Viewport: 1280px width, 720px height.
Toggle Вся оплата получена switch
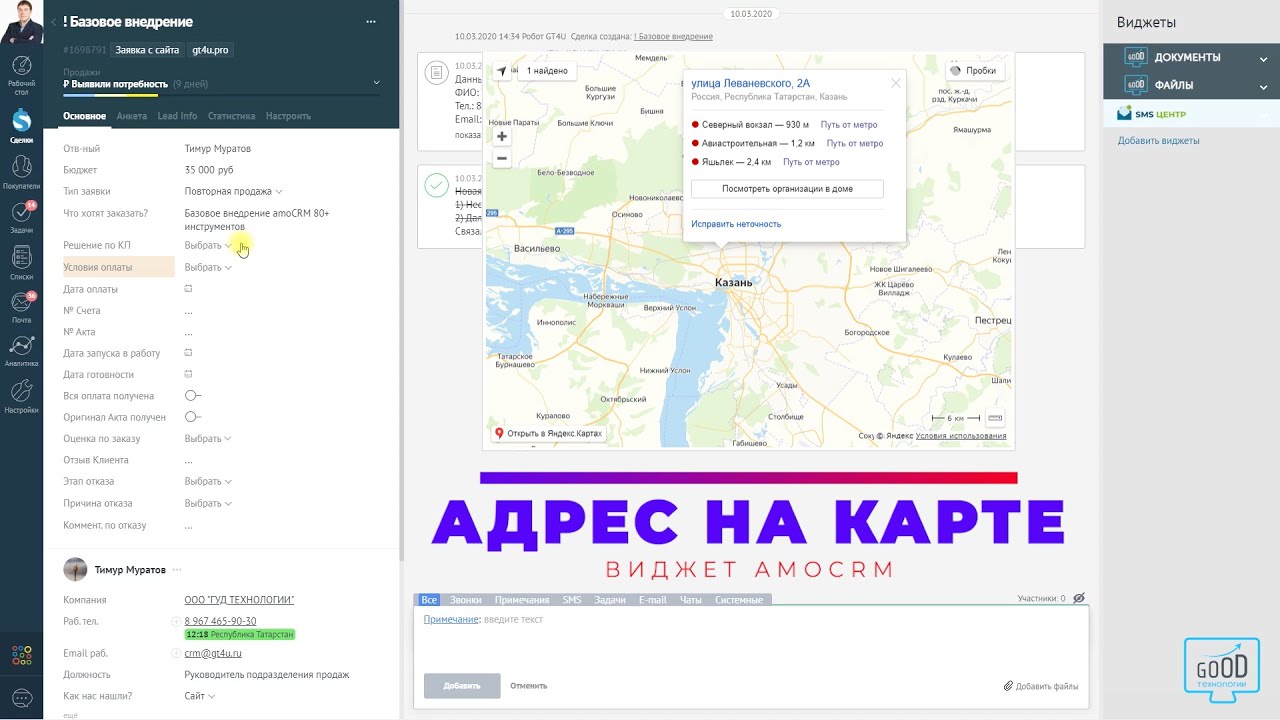[193, 396]
